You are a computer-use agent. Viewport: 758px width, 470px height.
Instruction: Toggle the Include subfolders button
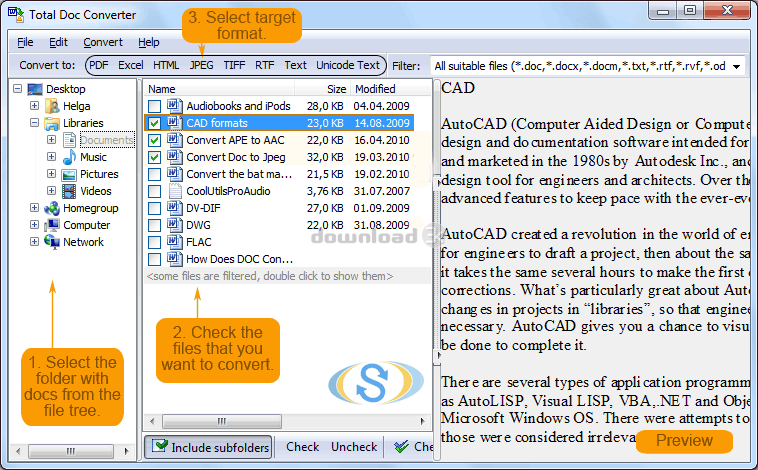(209, 447)
